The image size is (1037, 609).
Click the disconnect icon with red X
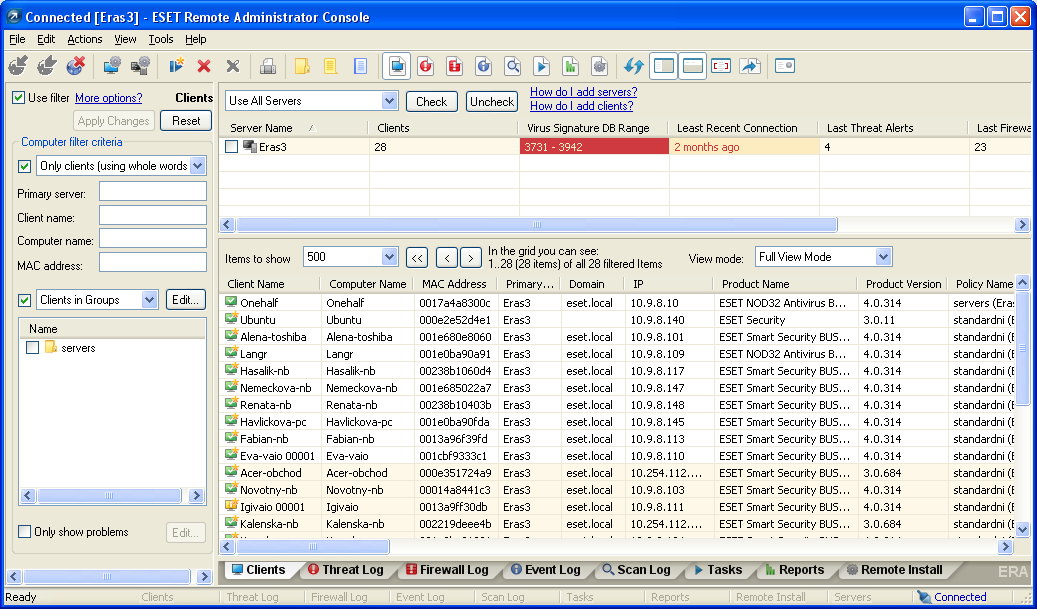[76, 65]
